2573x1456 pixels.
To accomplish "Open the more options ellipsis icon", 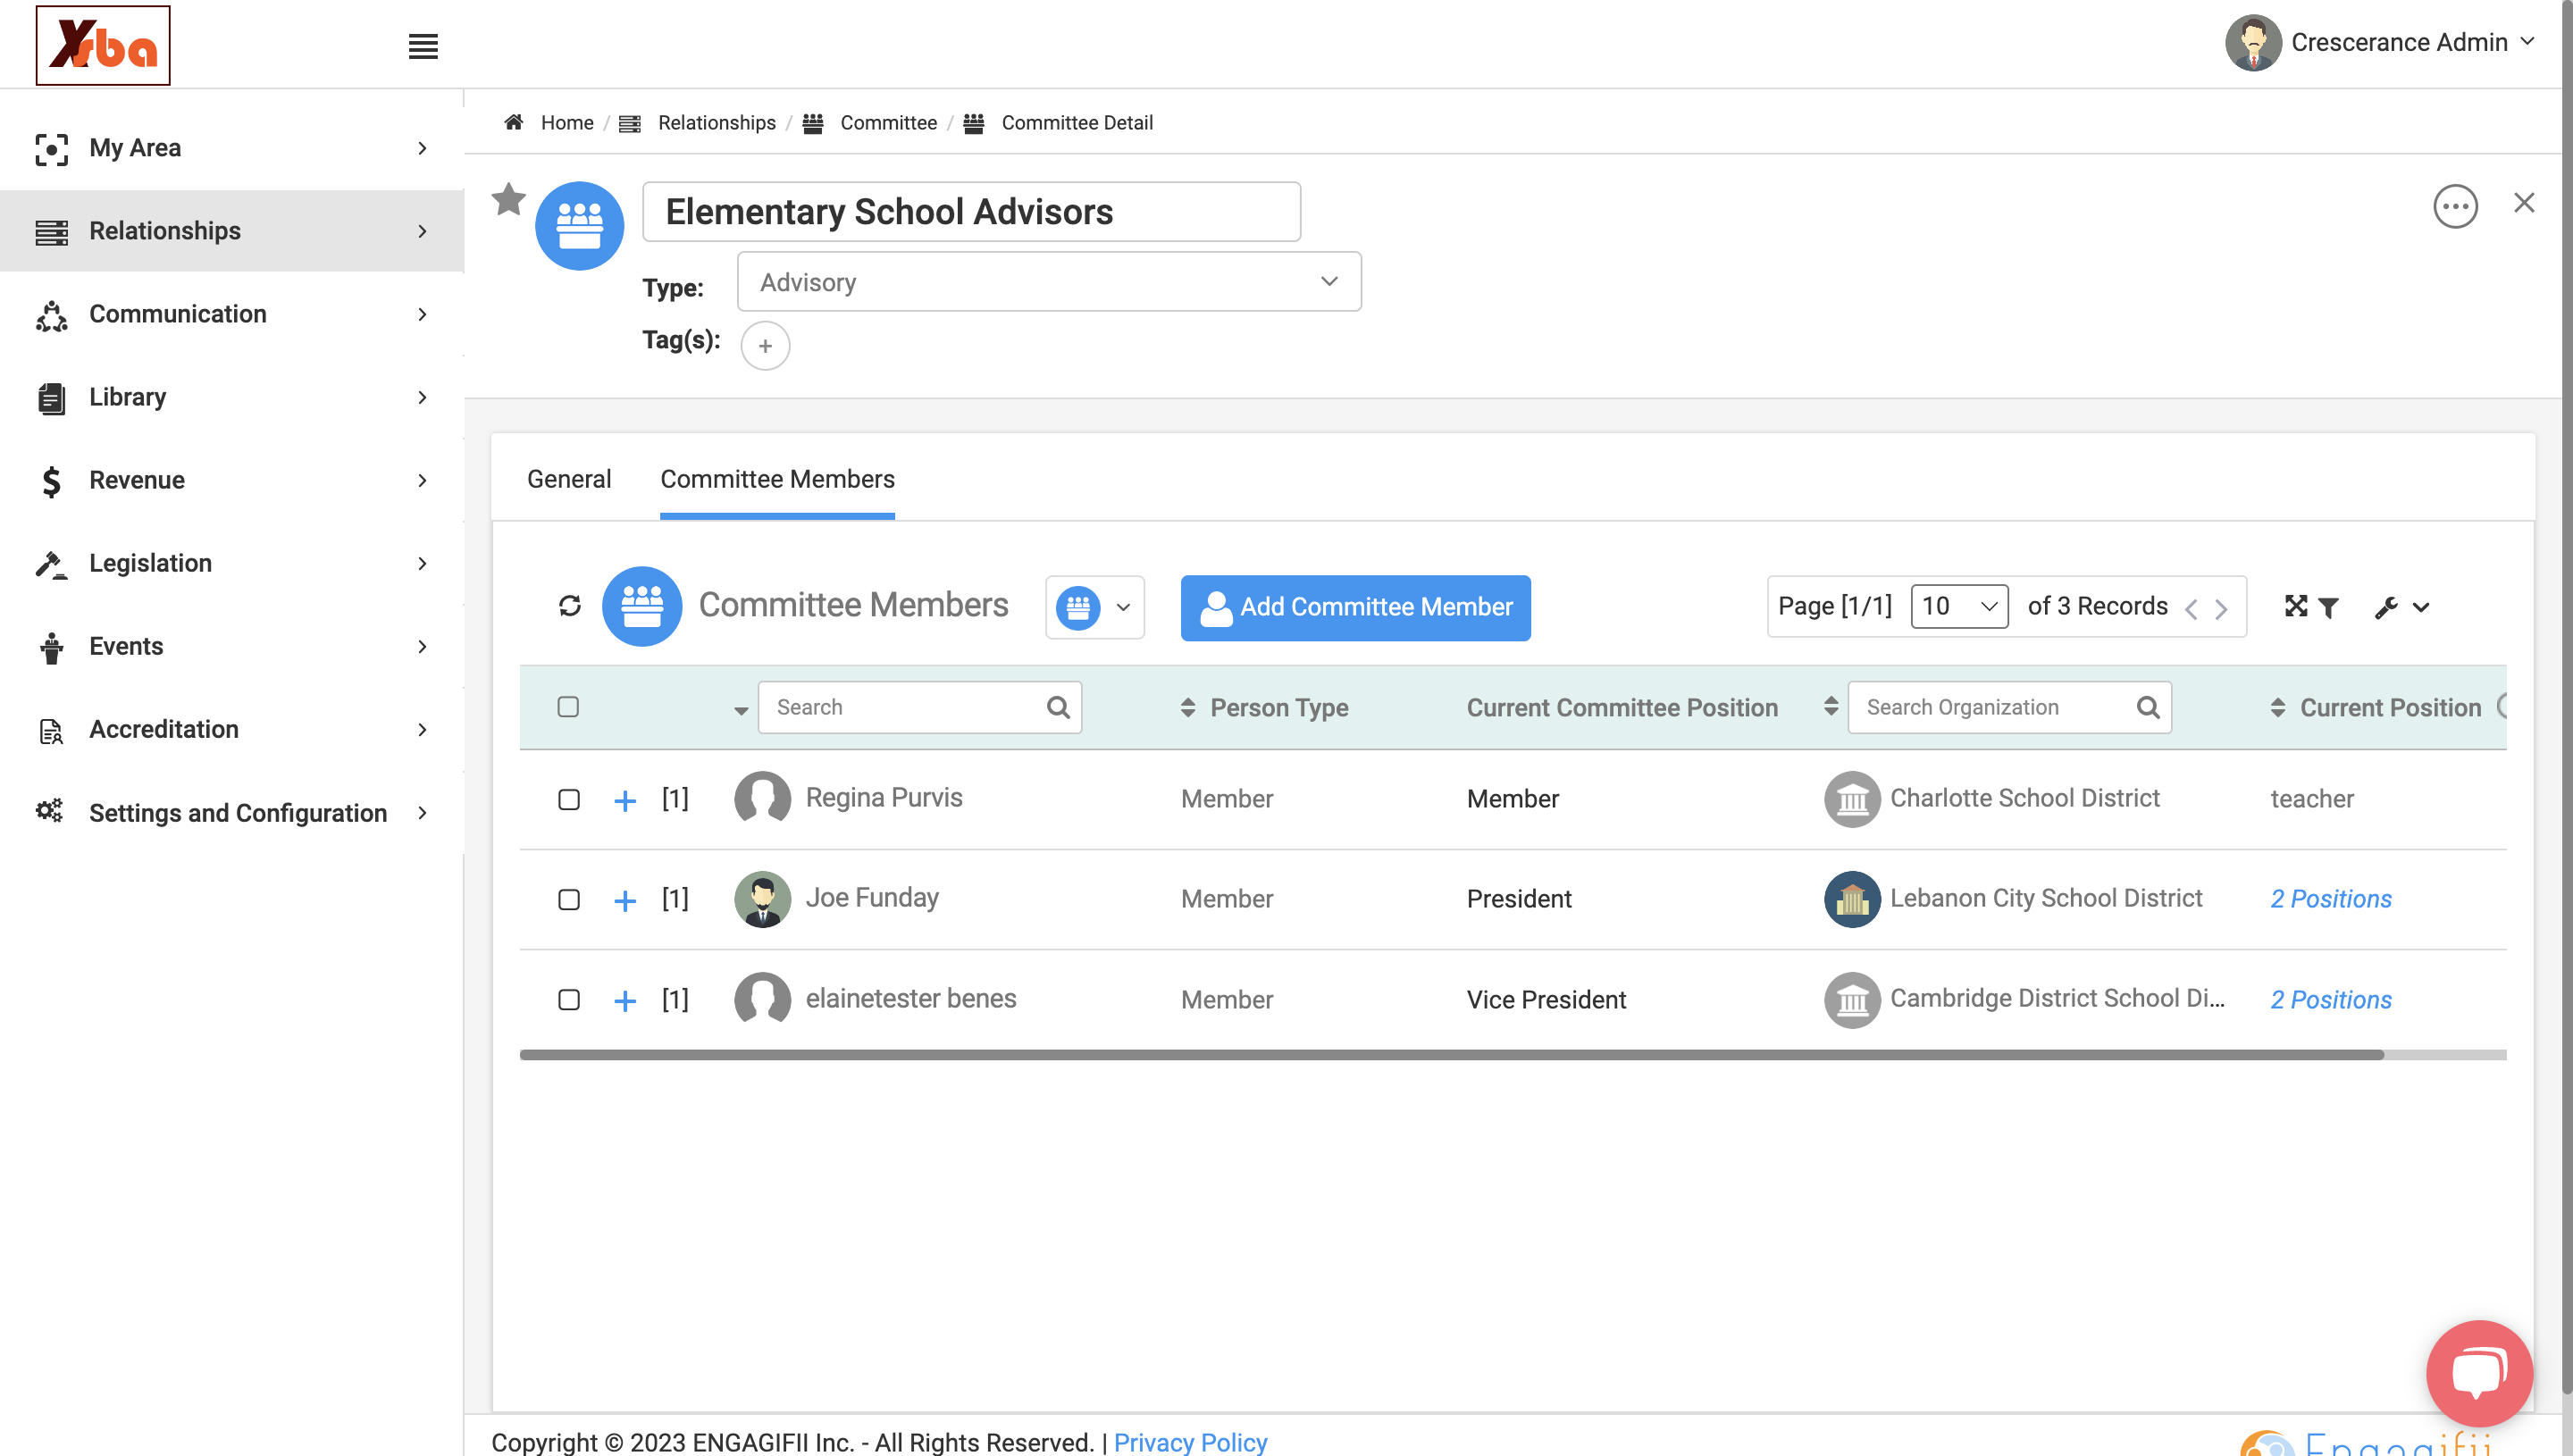I will pyautogui.click(x=2455, y=207).
